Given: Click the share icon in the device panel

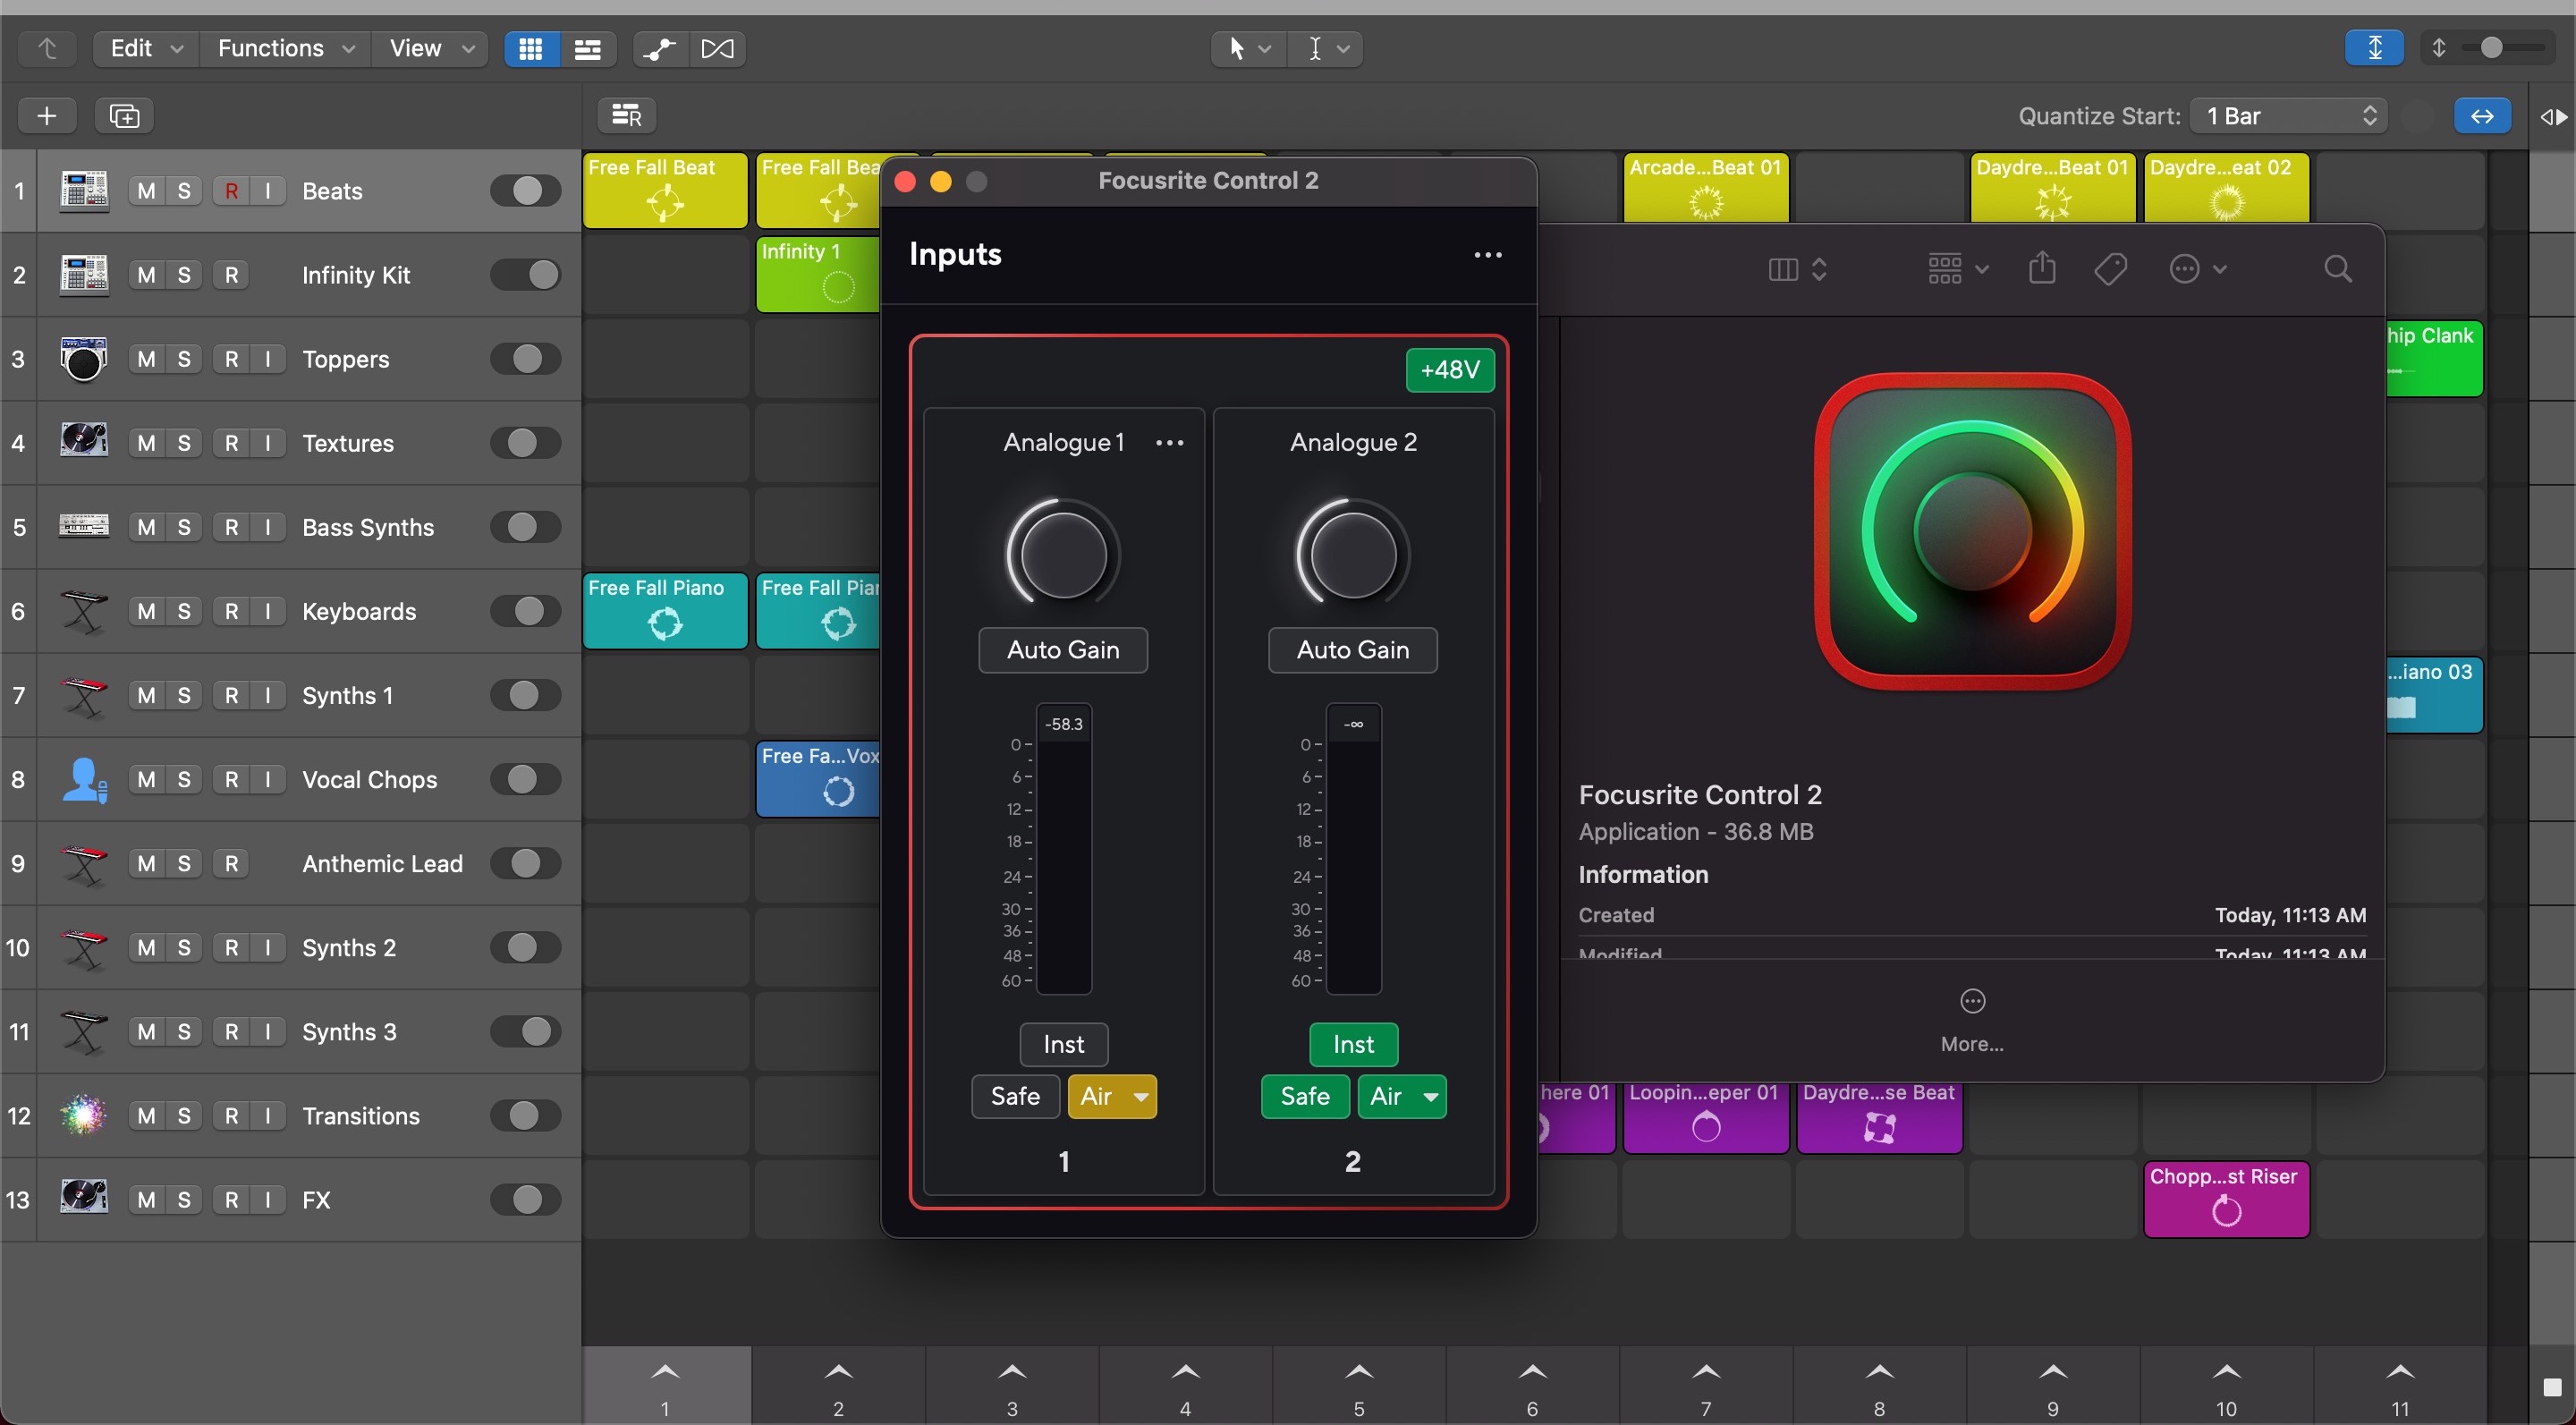Looking at the screenshot, I should (2042, 268).
